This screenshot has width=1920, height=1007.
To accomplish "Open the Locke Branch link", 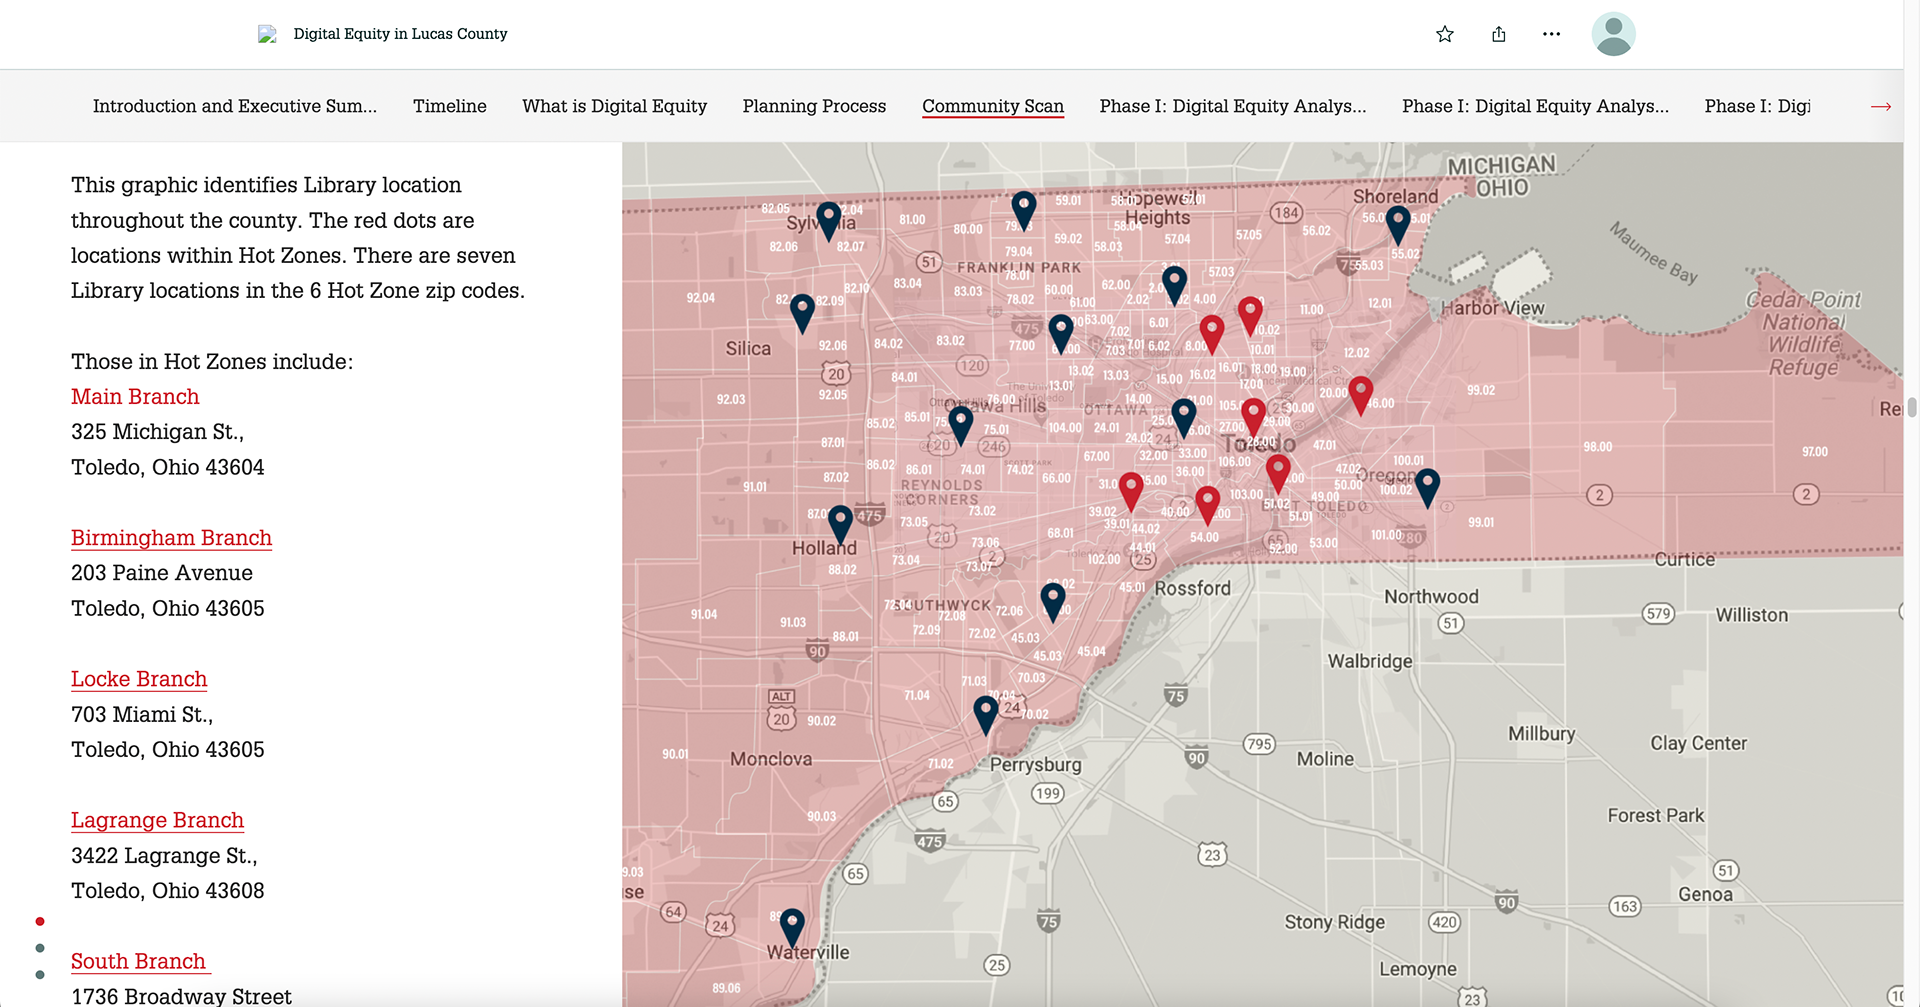I will (139, 679).
